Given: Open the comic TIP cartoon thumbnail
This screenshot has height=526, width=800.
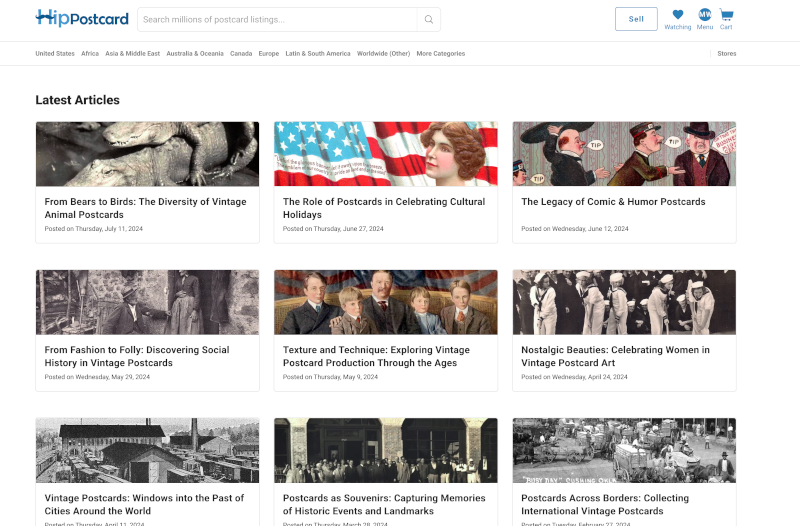Looking at the screenshot, I should pos(624,154).
